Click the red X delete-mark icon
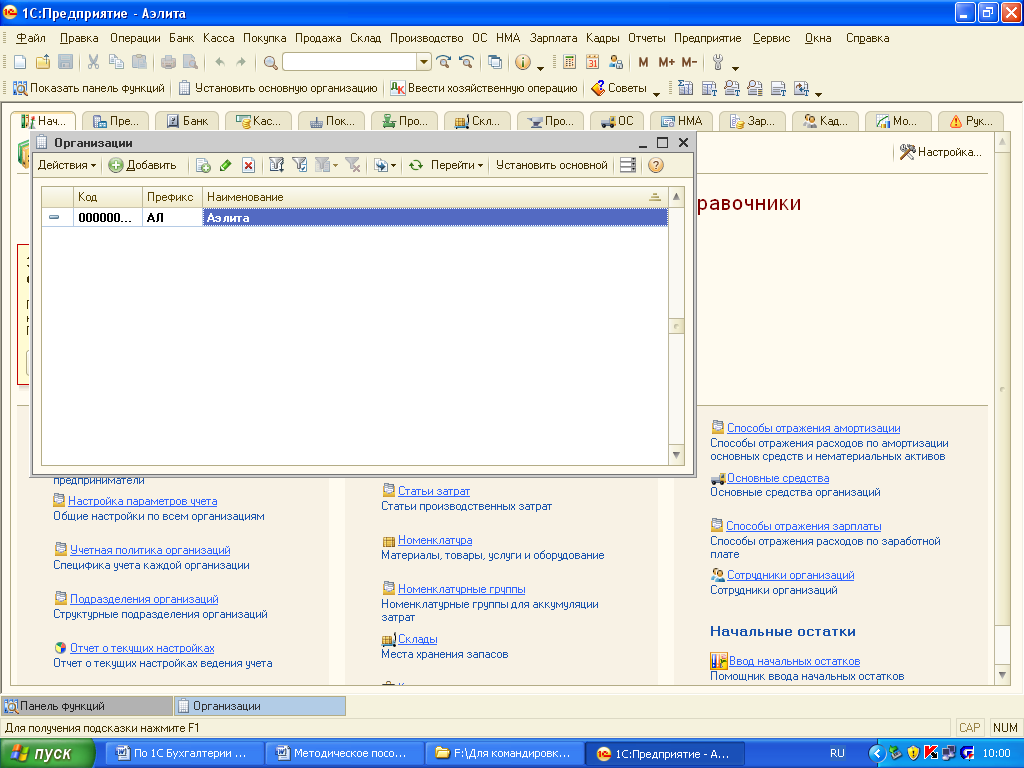The image size is (1024, 768). [x=248, y=165]
